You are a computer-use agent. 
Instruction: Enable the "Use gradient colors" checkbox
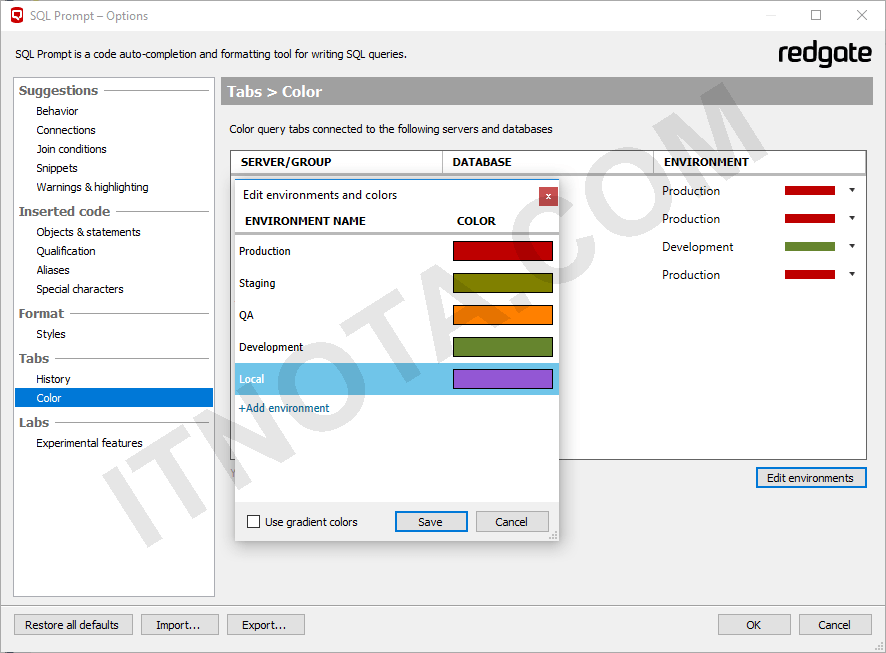[253, 521]
